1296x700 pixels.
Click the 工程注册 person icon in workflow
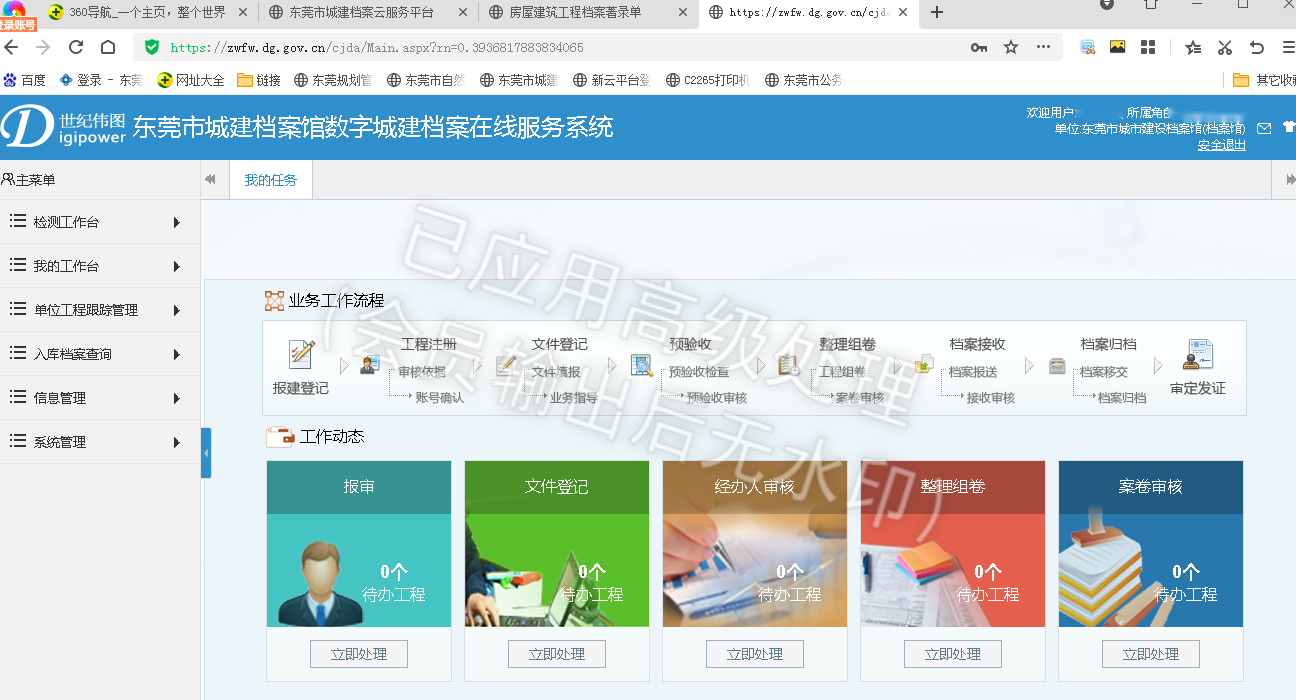(x=370, y=366)
